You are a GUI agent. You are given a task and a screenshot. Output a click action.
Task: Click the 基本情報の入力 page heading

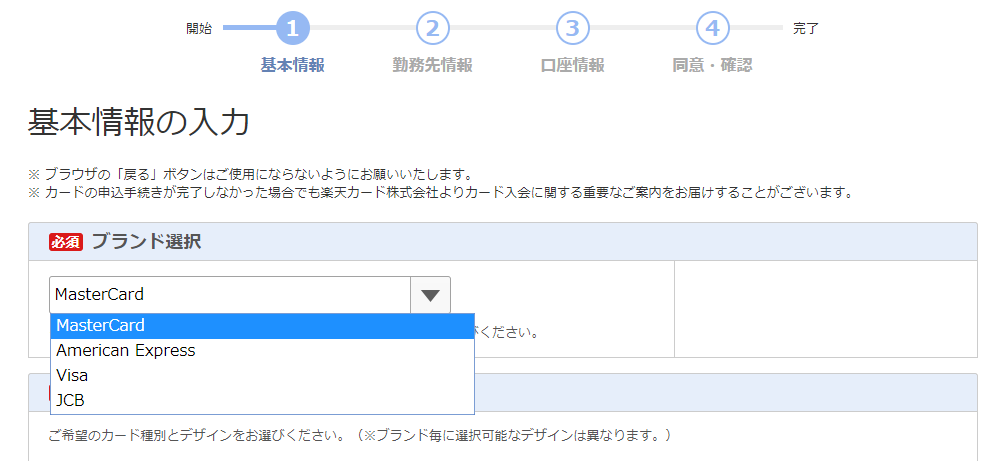pos(138,122)
